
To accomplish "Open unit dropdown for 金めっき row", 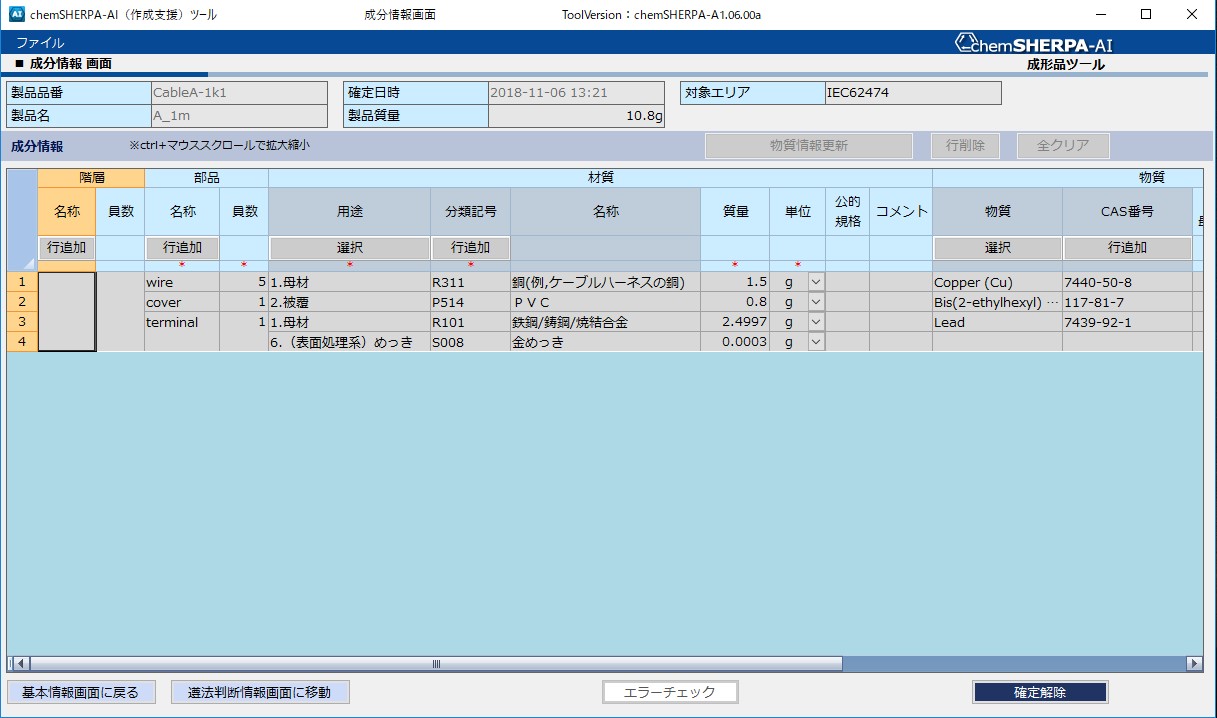I will (815, 342).
